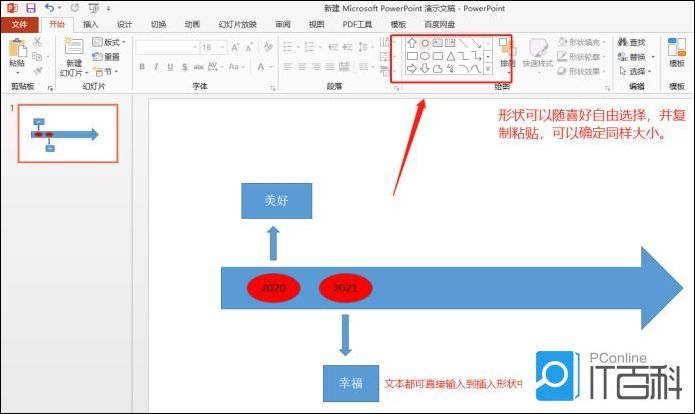
Task: Toggle bold formatting
Action: click(142, 67)
